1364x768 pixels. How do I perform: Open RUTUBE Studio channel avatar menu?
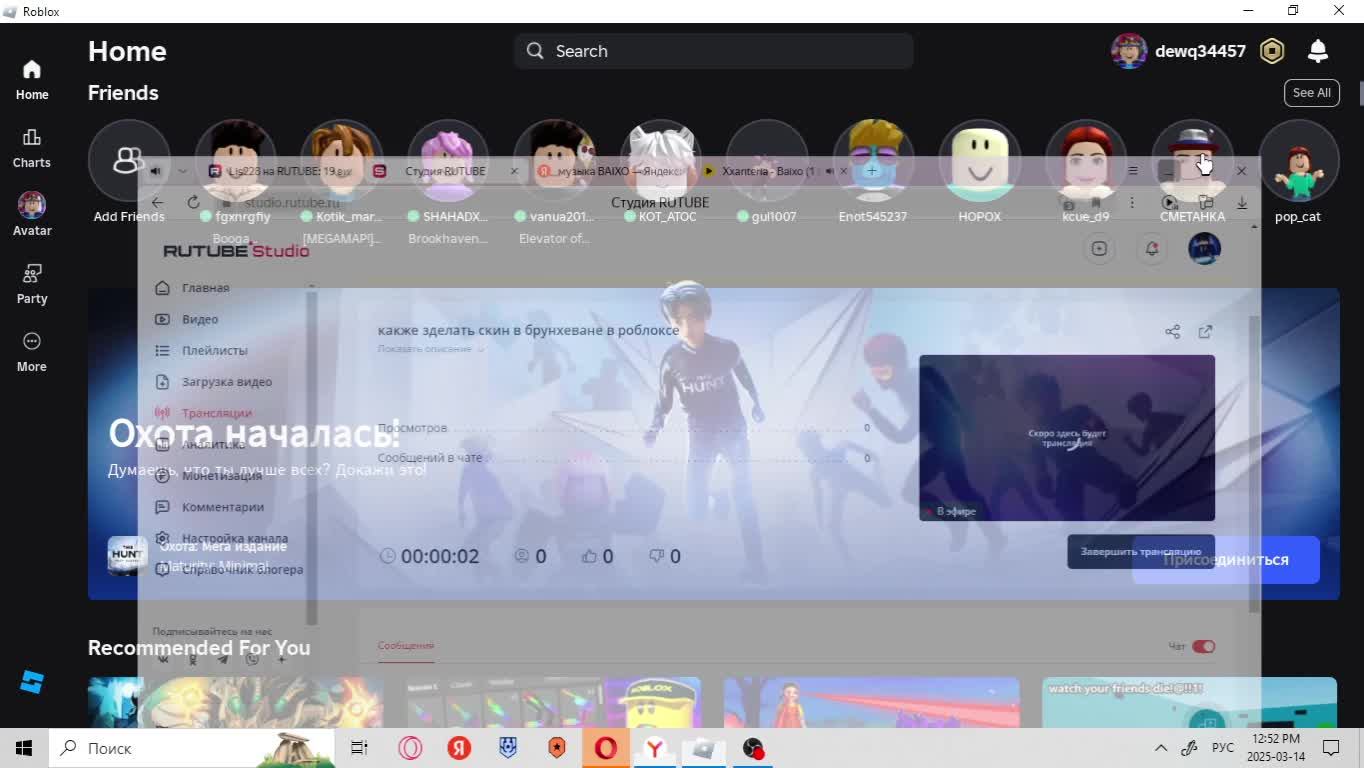click(1204, 249)
